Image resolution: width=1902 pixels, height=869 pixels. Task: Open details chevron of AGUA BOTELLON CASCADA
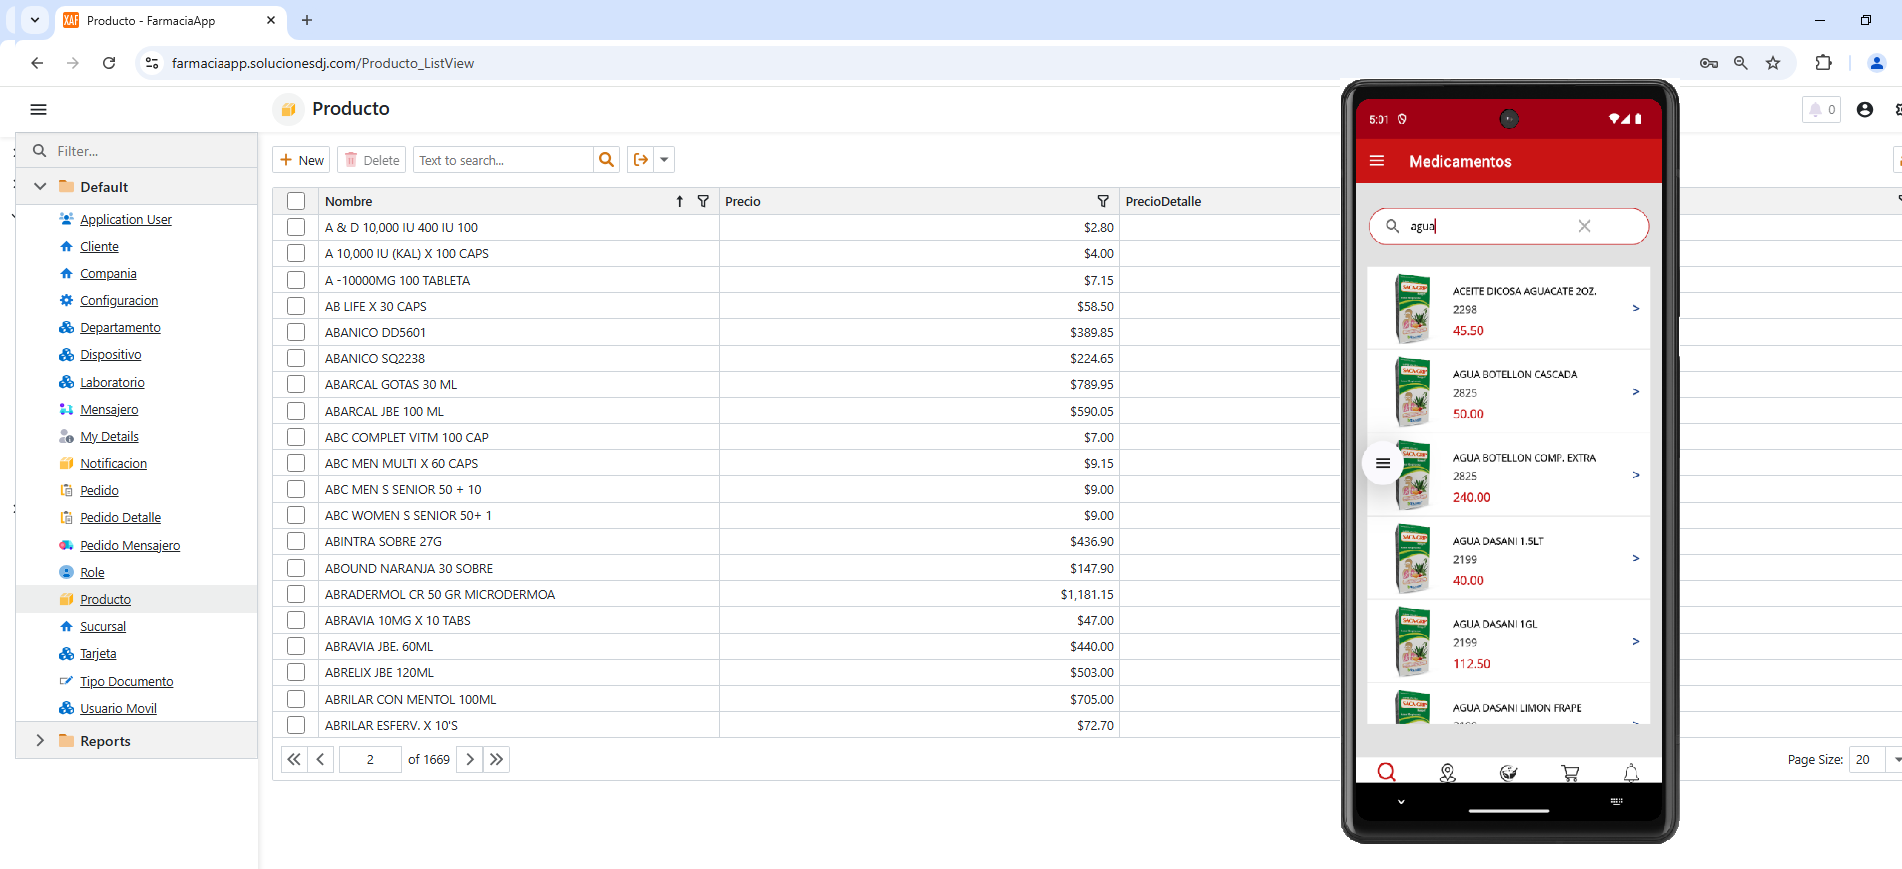tap(1636, 391)
